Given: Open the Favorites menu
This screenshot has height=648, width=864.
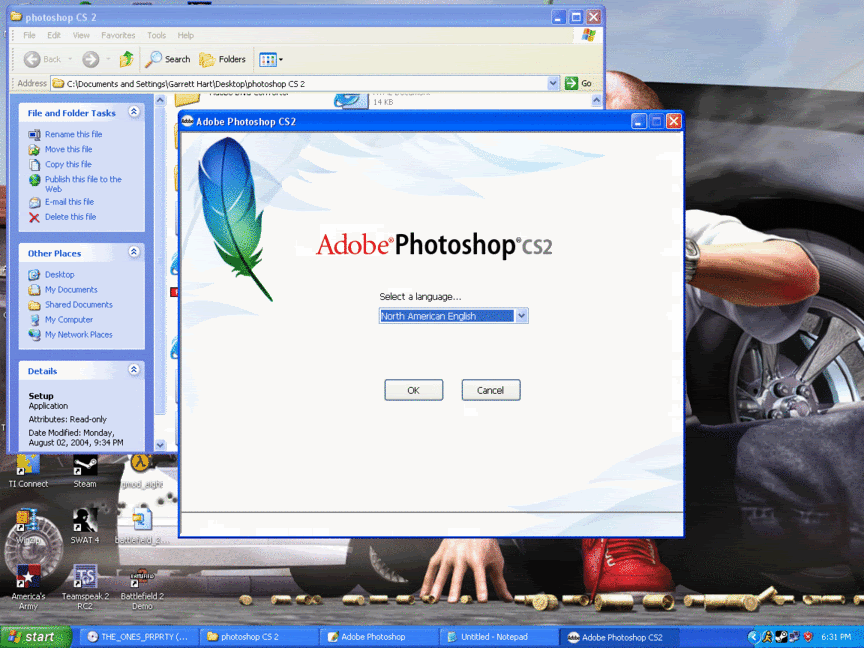Looking at the screenshot, I should pos(118,35).
